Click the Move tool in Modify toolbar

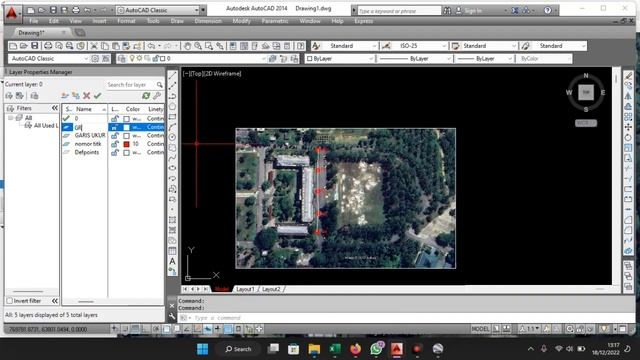point(628,127)
